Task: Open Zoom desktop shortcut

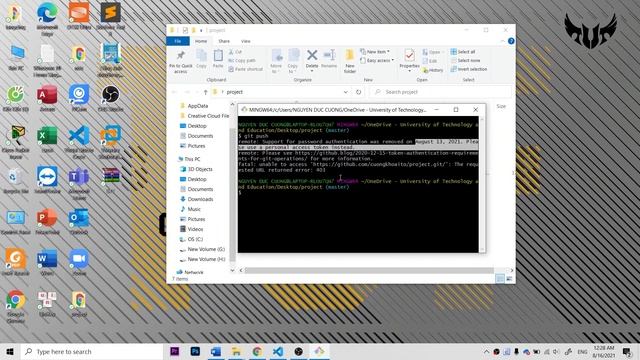Action: 79,262
